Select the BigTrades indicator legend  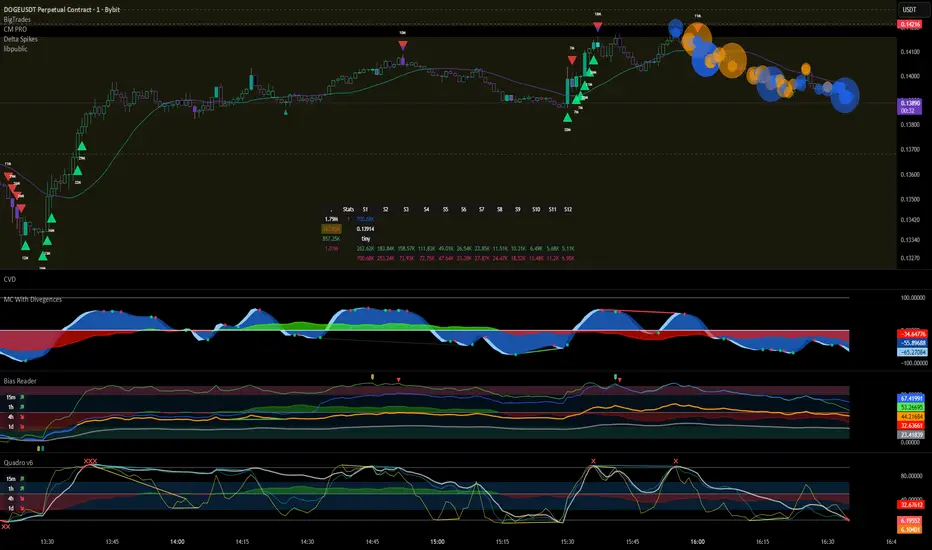(17, 20)
